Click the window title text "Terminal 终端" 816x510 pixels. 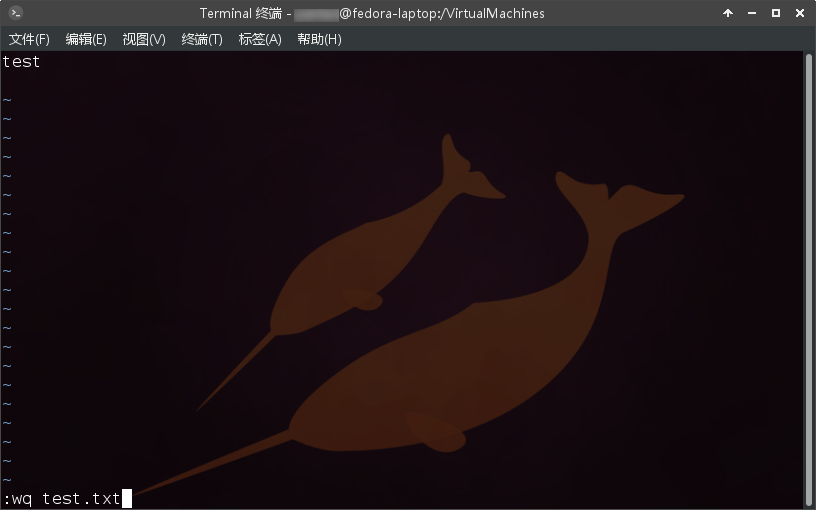point(244,13)
